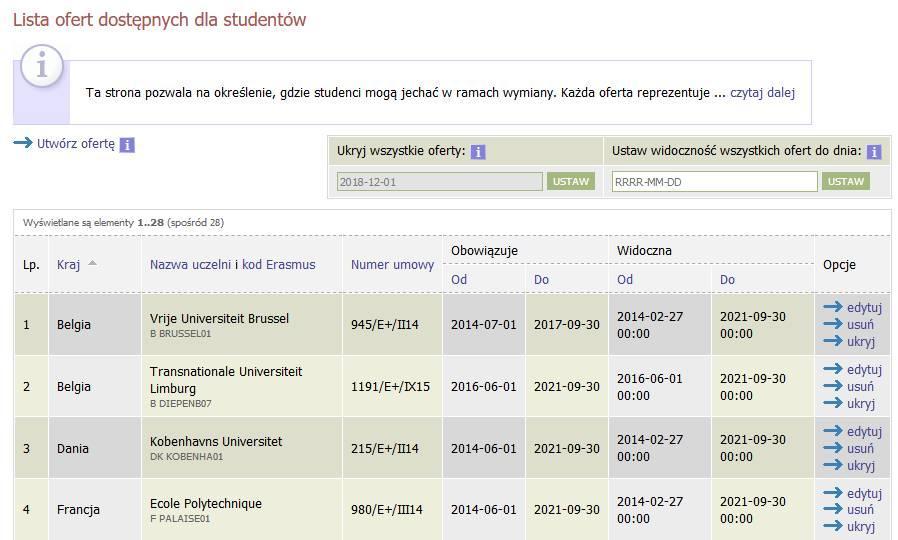Click usuń arrow icon for Kobenhavns Universitet row

click(833, 448)
